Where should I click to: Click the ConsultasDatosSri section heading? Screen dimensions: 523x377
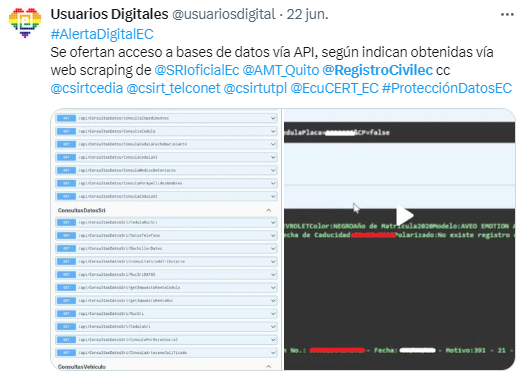click(x=82, y=210)
